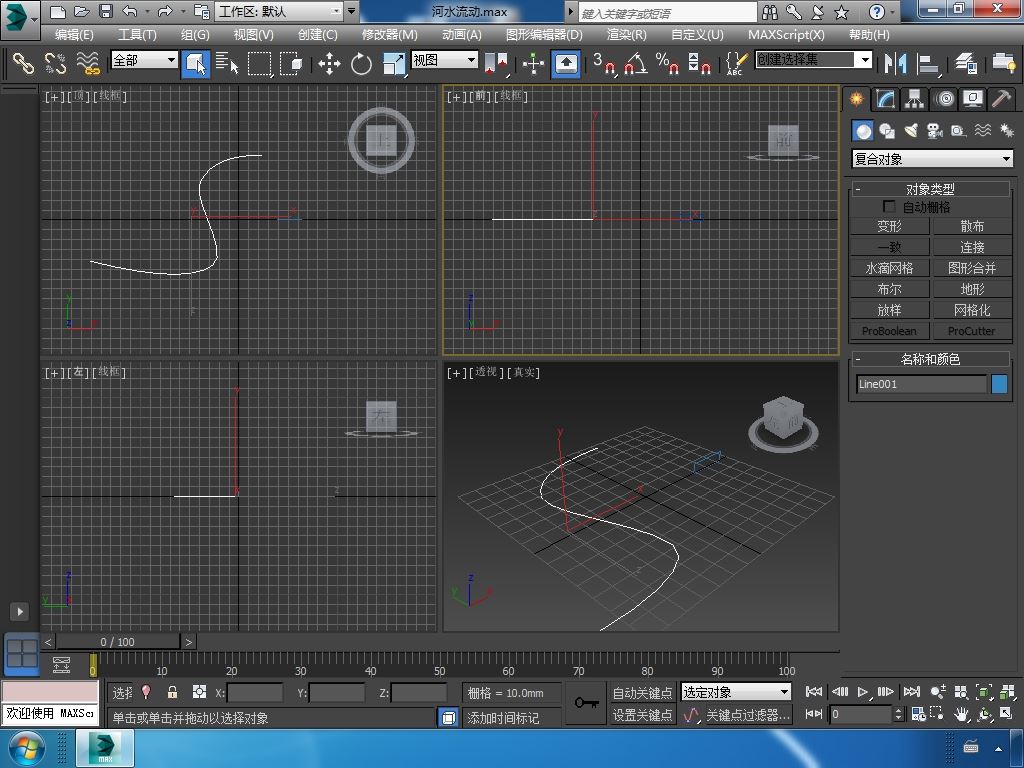The height and width of the screenshot is (768, 1024).
Task: Select the Lights category icon
Action: [x=911, y=131]
